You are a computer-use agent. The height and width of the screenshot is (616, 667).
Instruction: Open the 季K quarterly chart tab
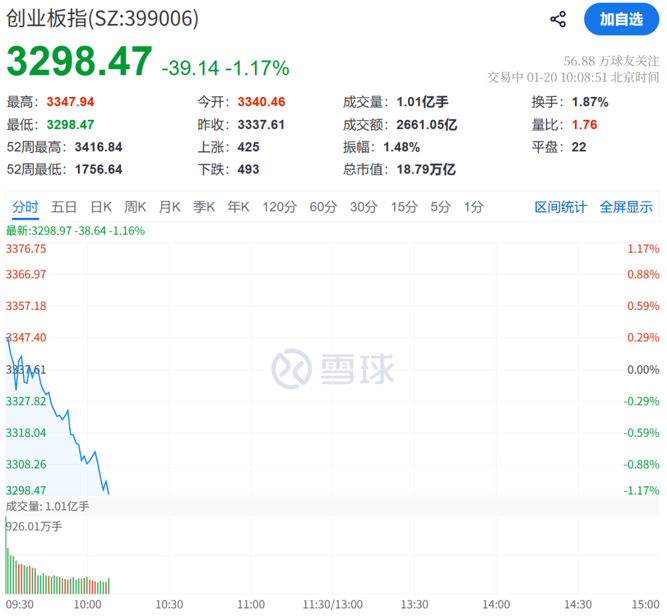click(x=204, y=207)
